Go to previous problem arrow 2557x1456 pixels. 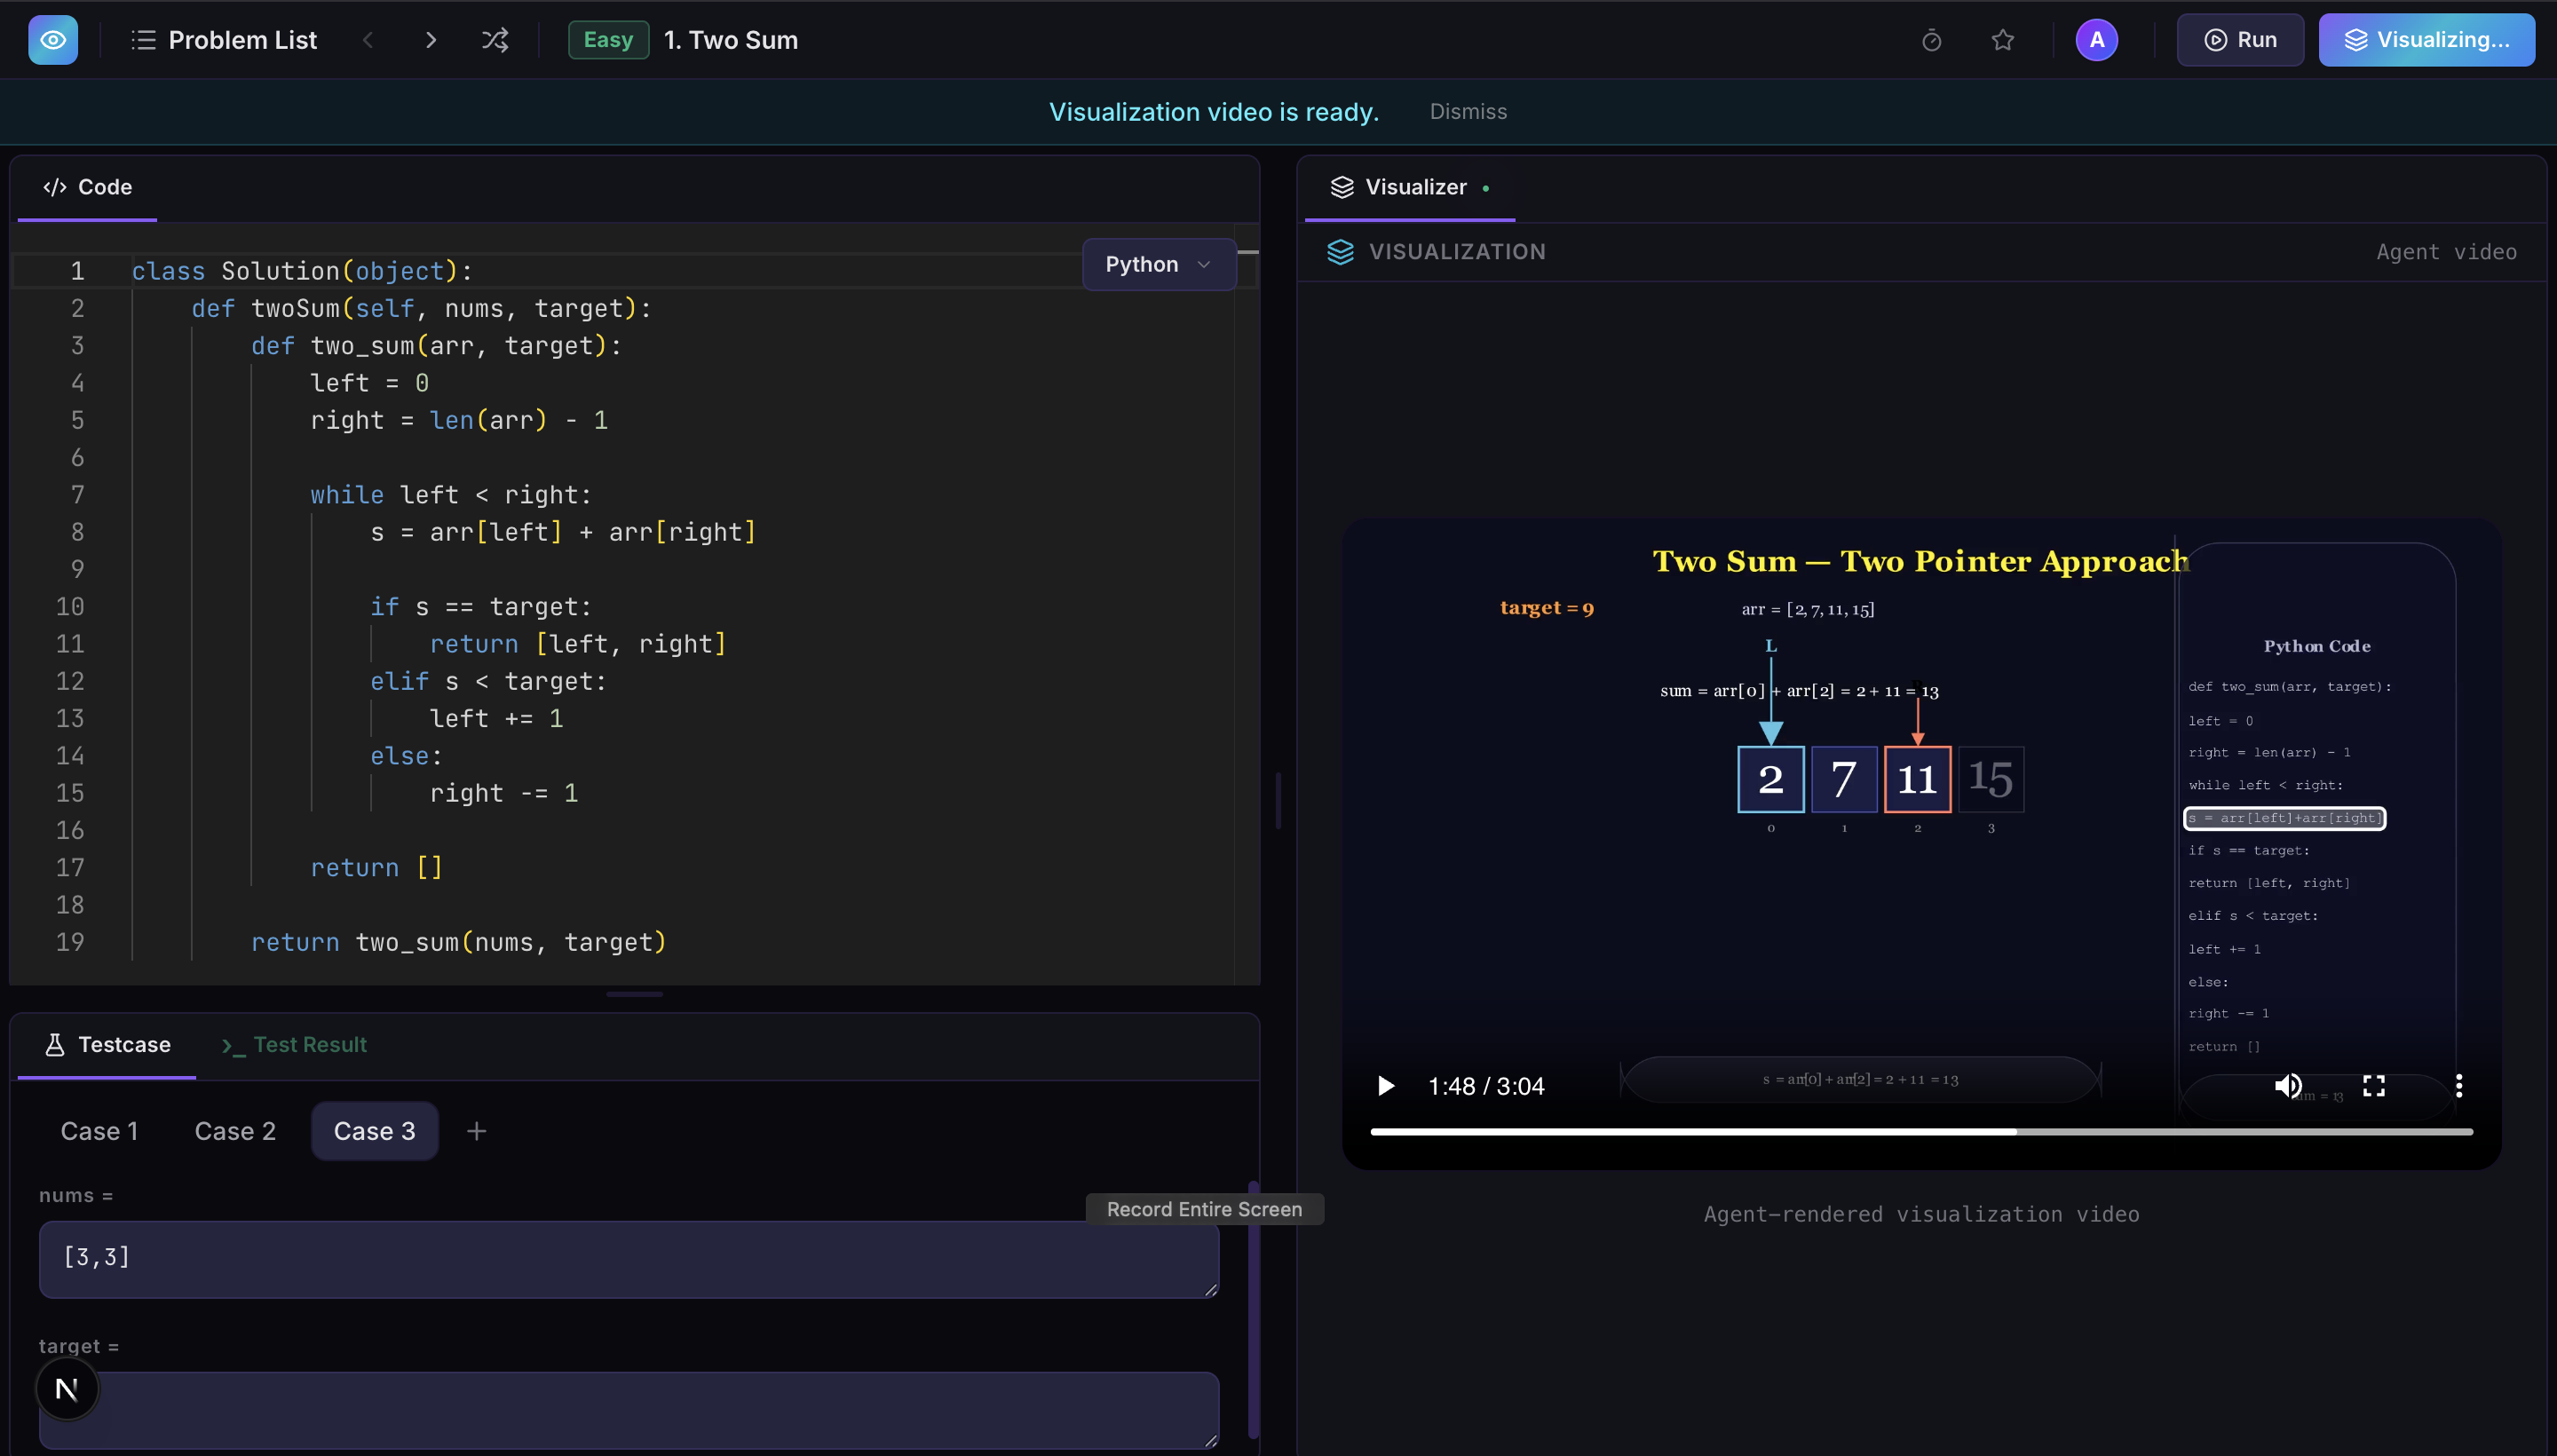(368, 40)
